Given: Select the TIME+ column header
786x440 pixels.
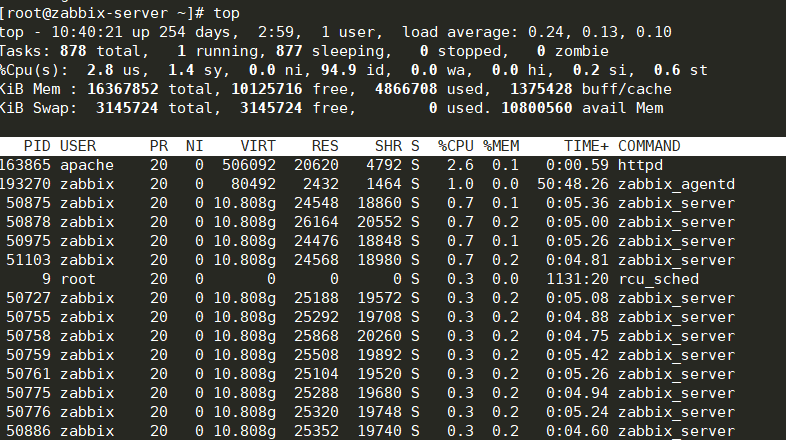Looking at the screenshot, I should pos(586,146).
